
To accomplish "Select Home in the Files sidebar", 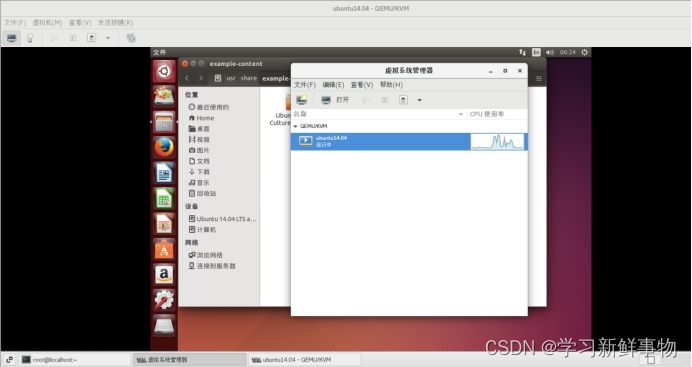I will click(x=202, y=118).
